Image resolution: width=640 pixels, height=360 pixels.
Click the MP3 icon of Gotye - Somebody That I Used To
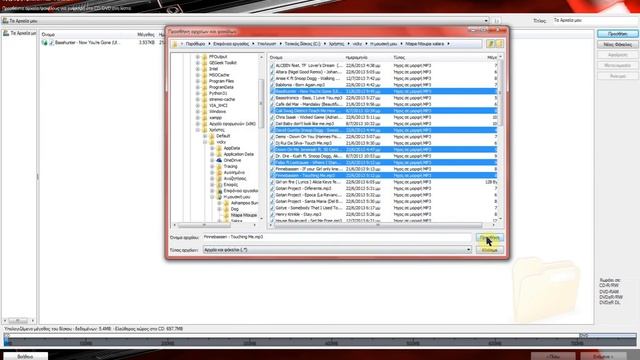pos(272,208)
